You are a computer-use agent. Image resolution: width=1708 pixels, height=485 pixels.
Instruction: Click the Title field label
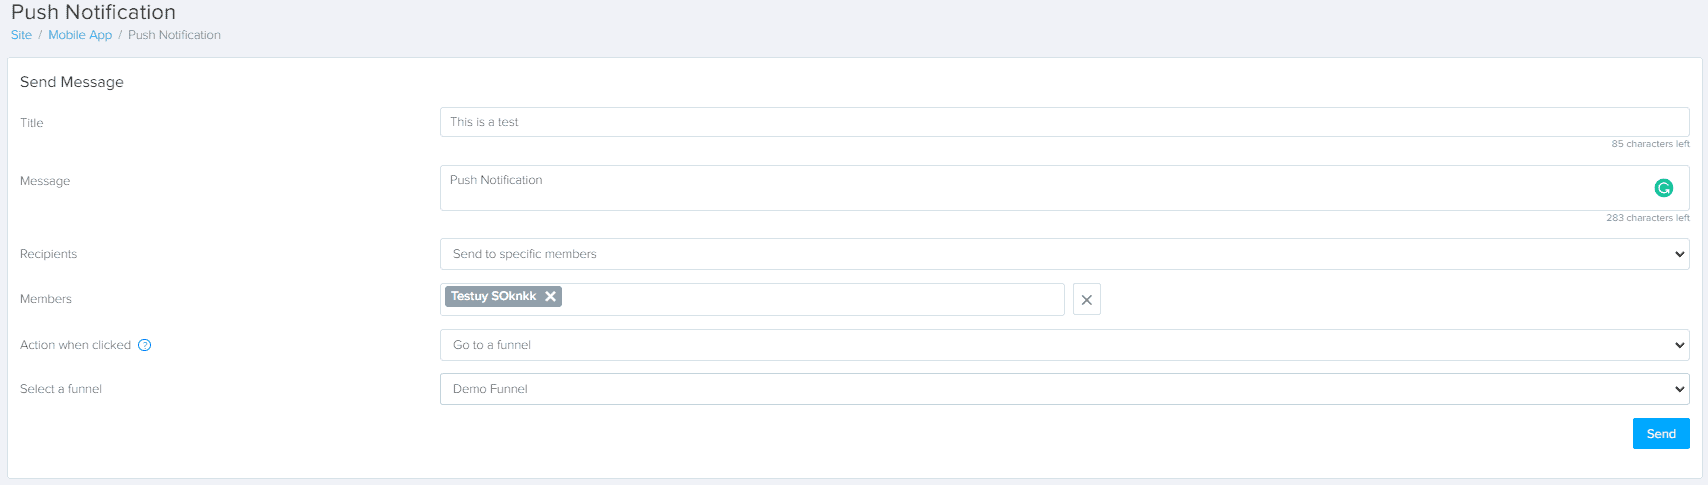point(32,123)
